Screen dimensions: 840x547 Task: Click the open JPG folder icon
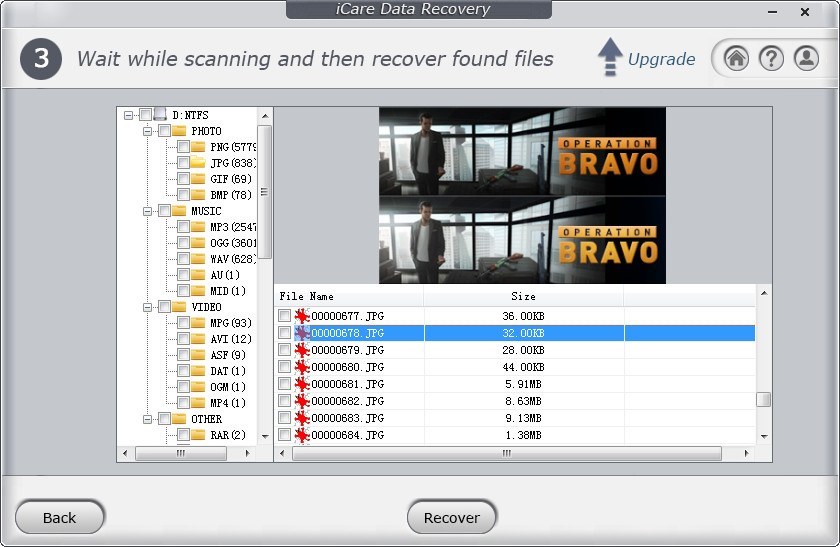coord(198,162)
